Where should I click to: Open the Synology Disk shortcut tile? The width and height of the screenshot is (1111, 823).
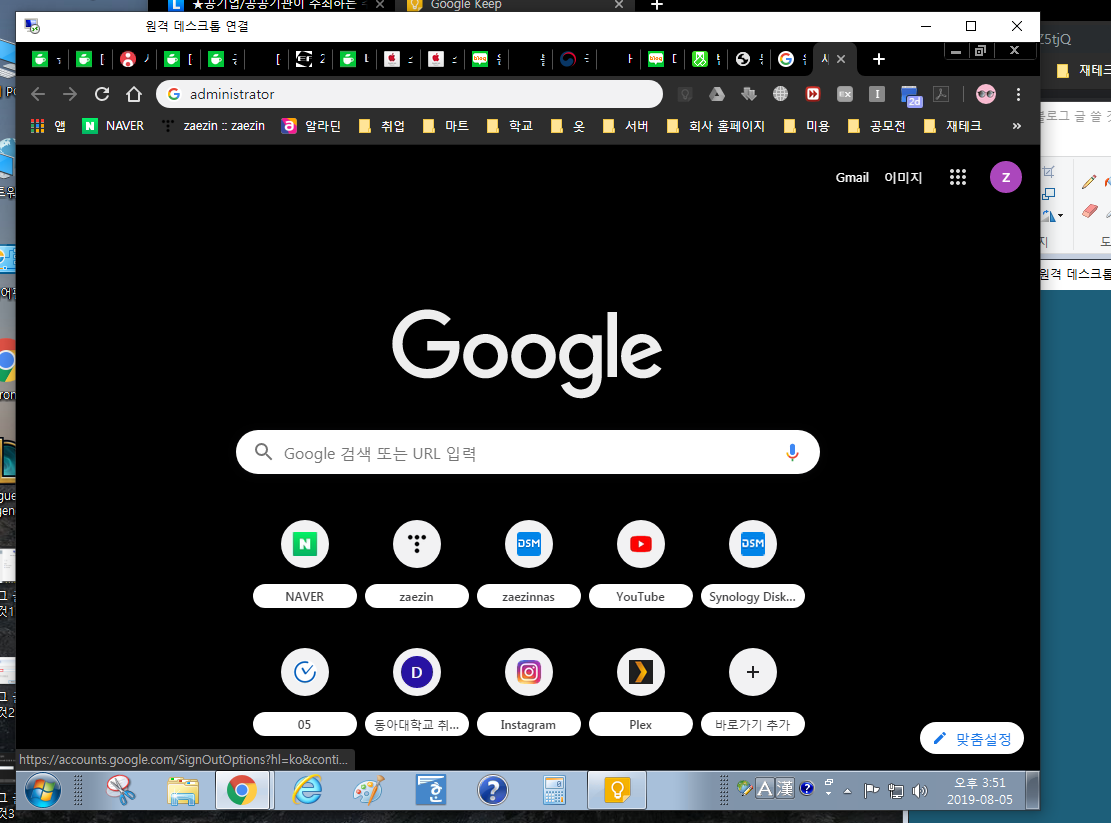(x=752, y=564)
